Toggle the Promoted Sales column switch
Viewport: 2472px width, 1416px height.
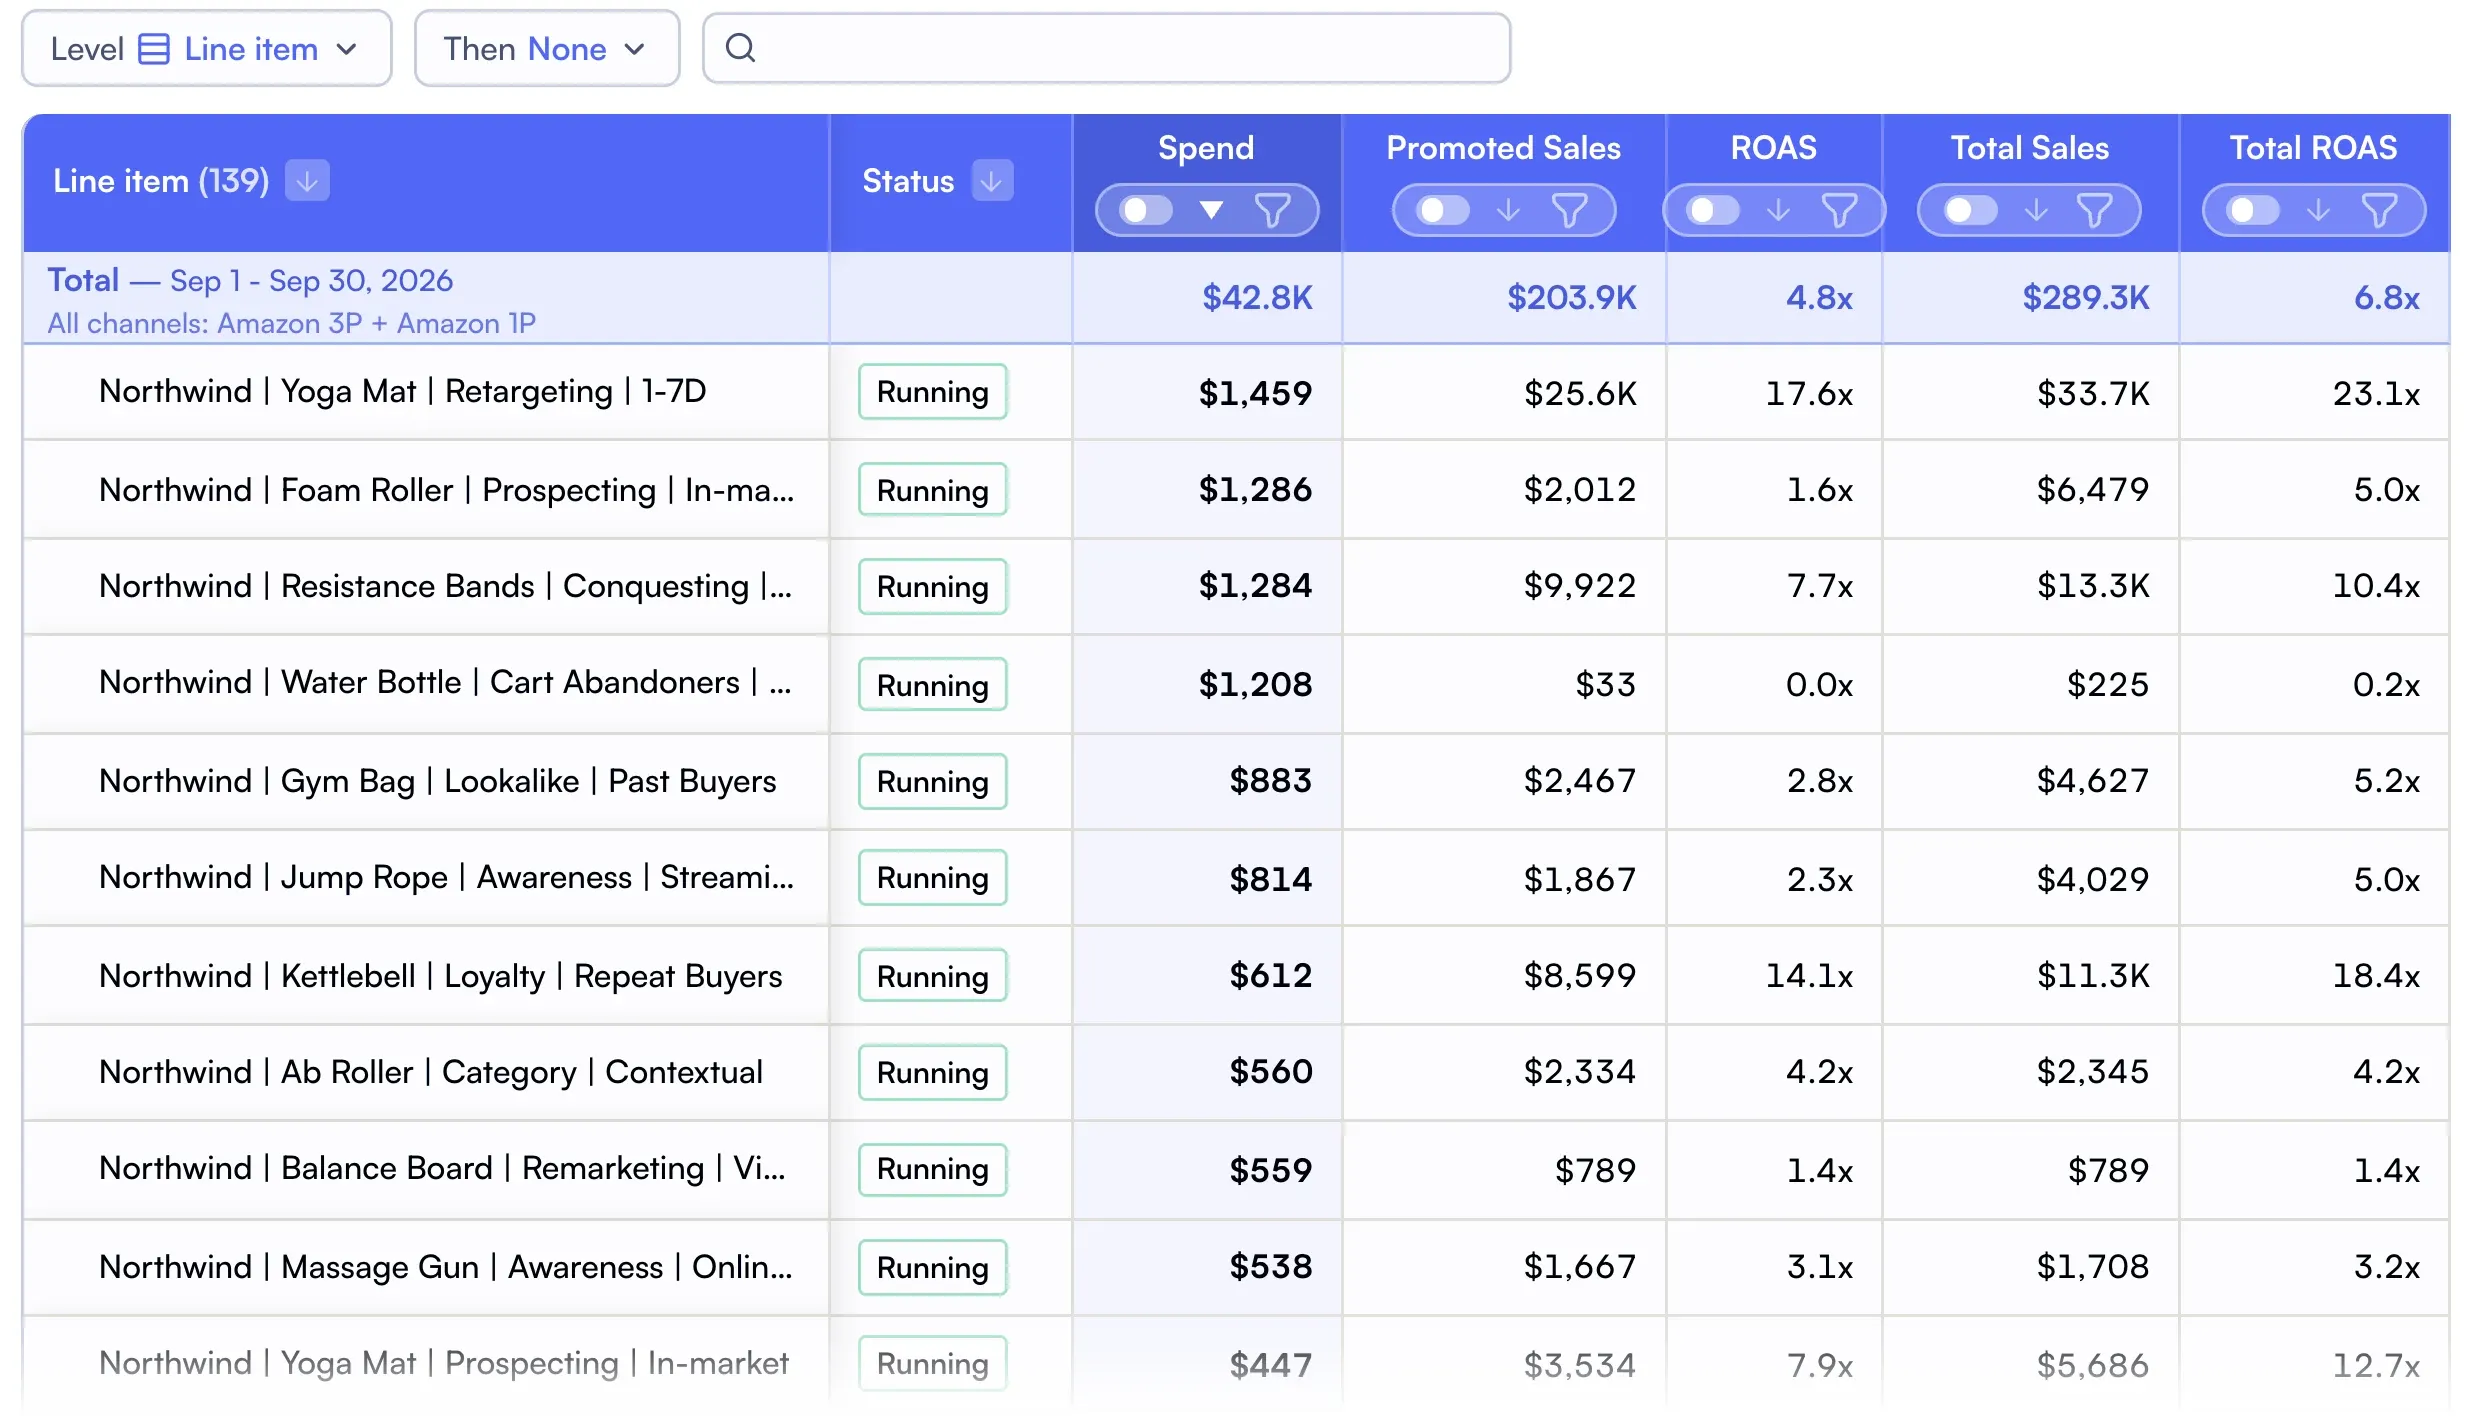[x=1443, y=210]
